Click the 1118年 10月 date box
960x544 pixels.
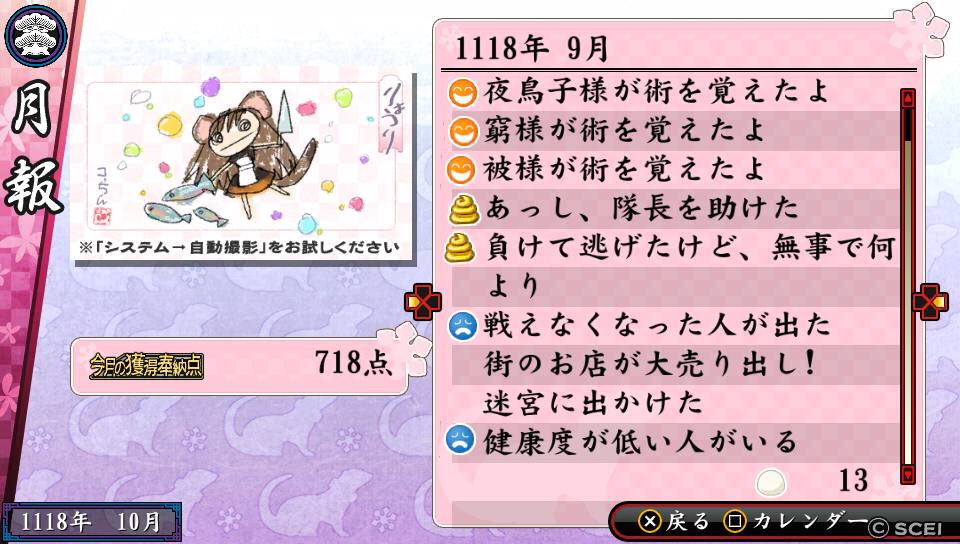91,522
